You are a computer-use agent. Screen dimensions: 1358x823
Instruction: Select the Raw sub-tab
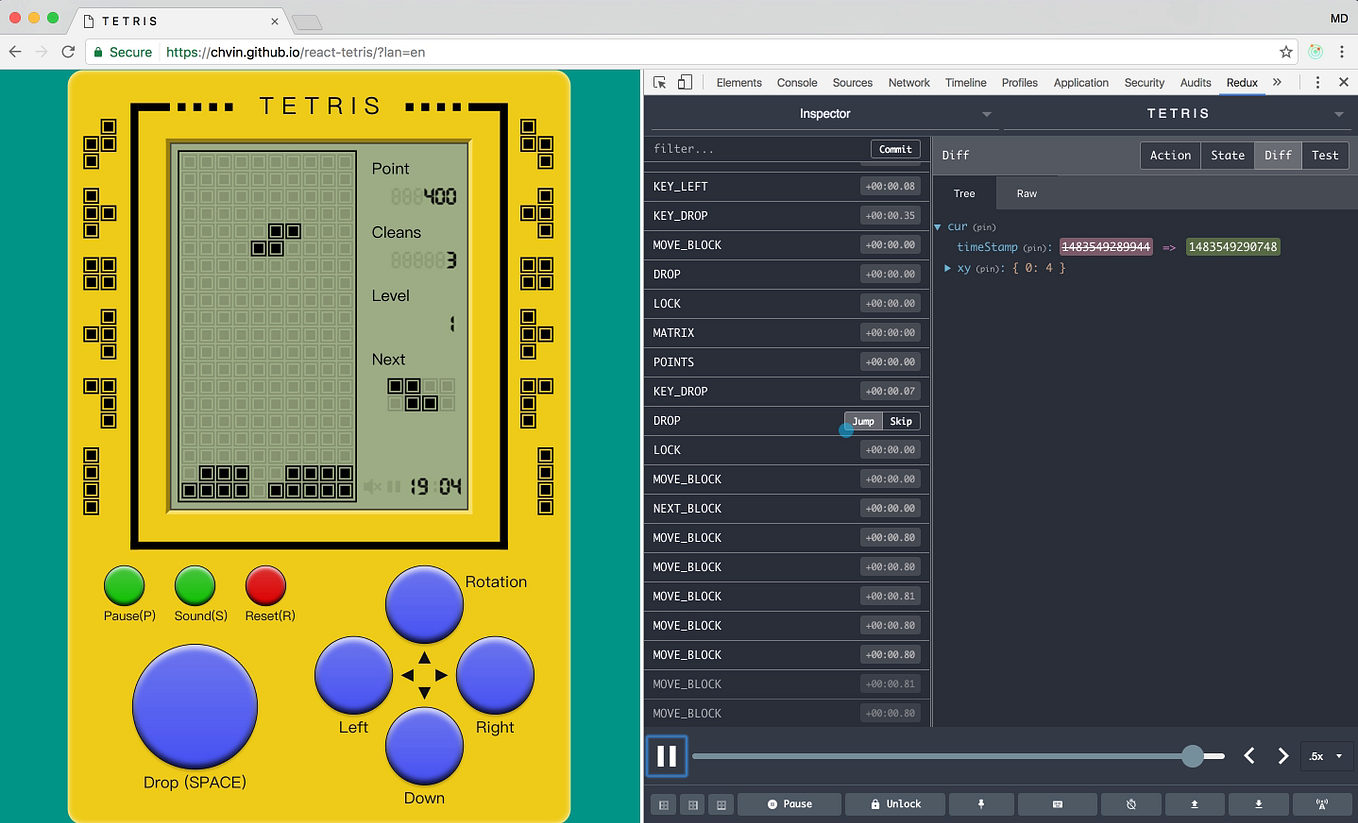click(x=1027, y=193)
